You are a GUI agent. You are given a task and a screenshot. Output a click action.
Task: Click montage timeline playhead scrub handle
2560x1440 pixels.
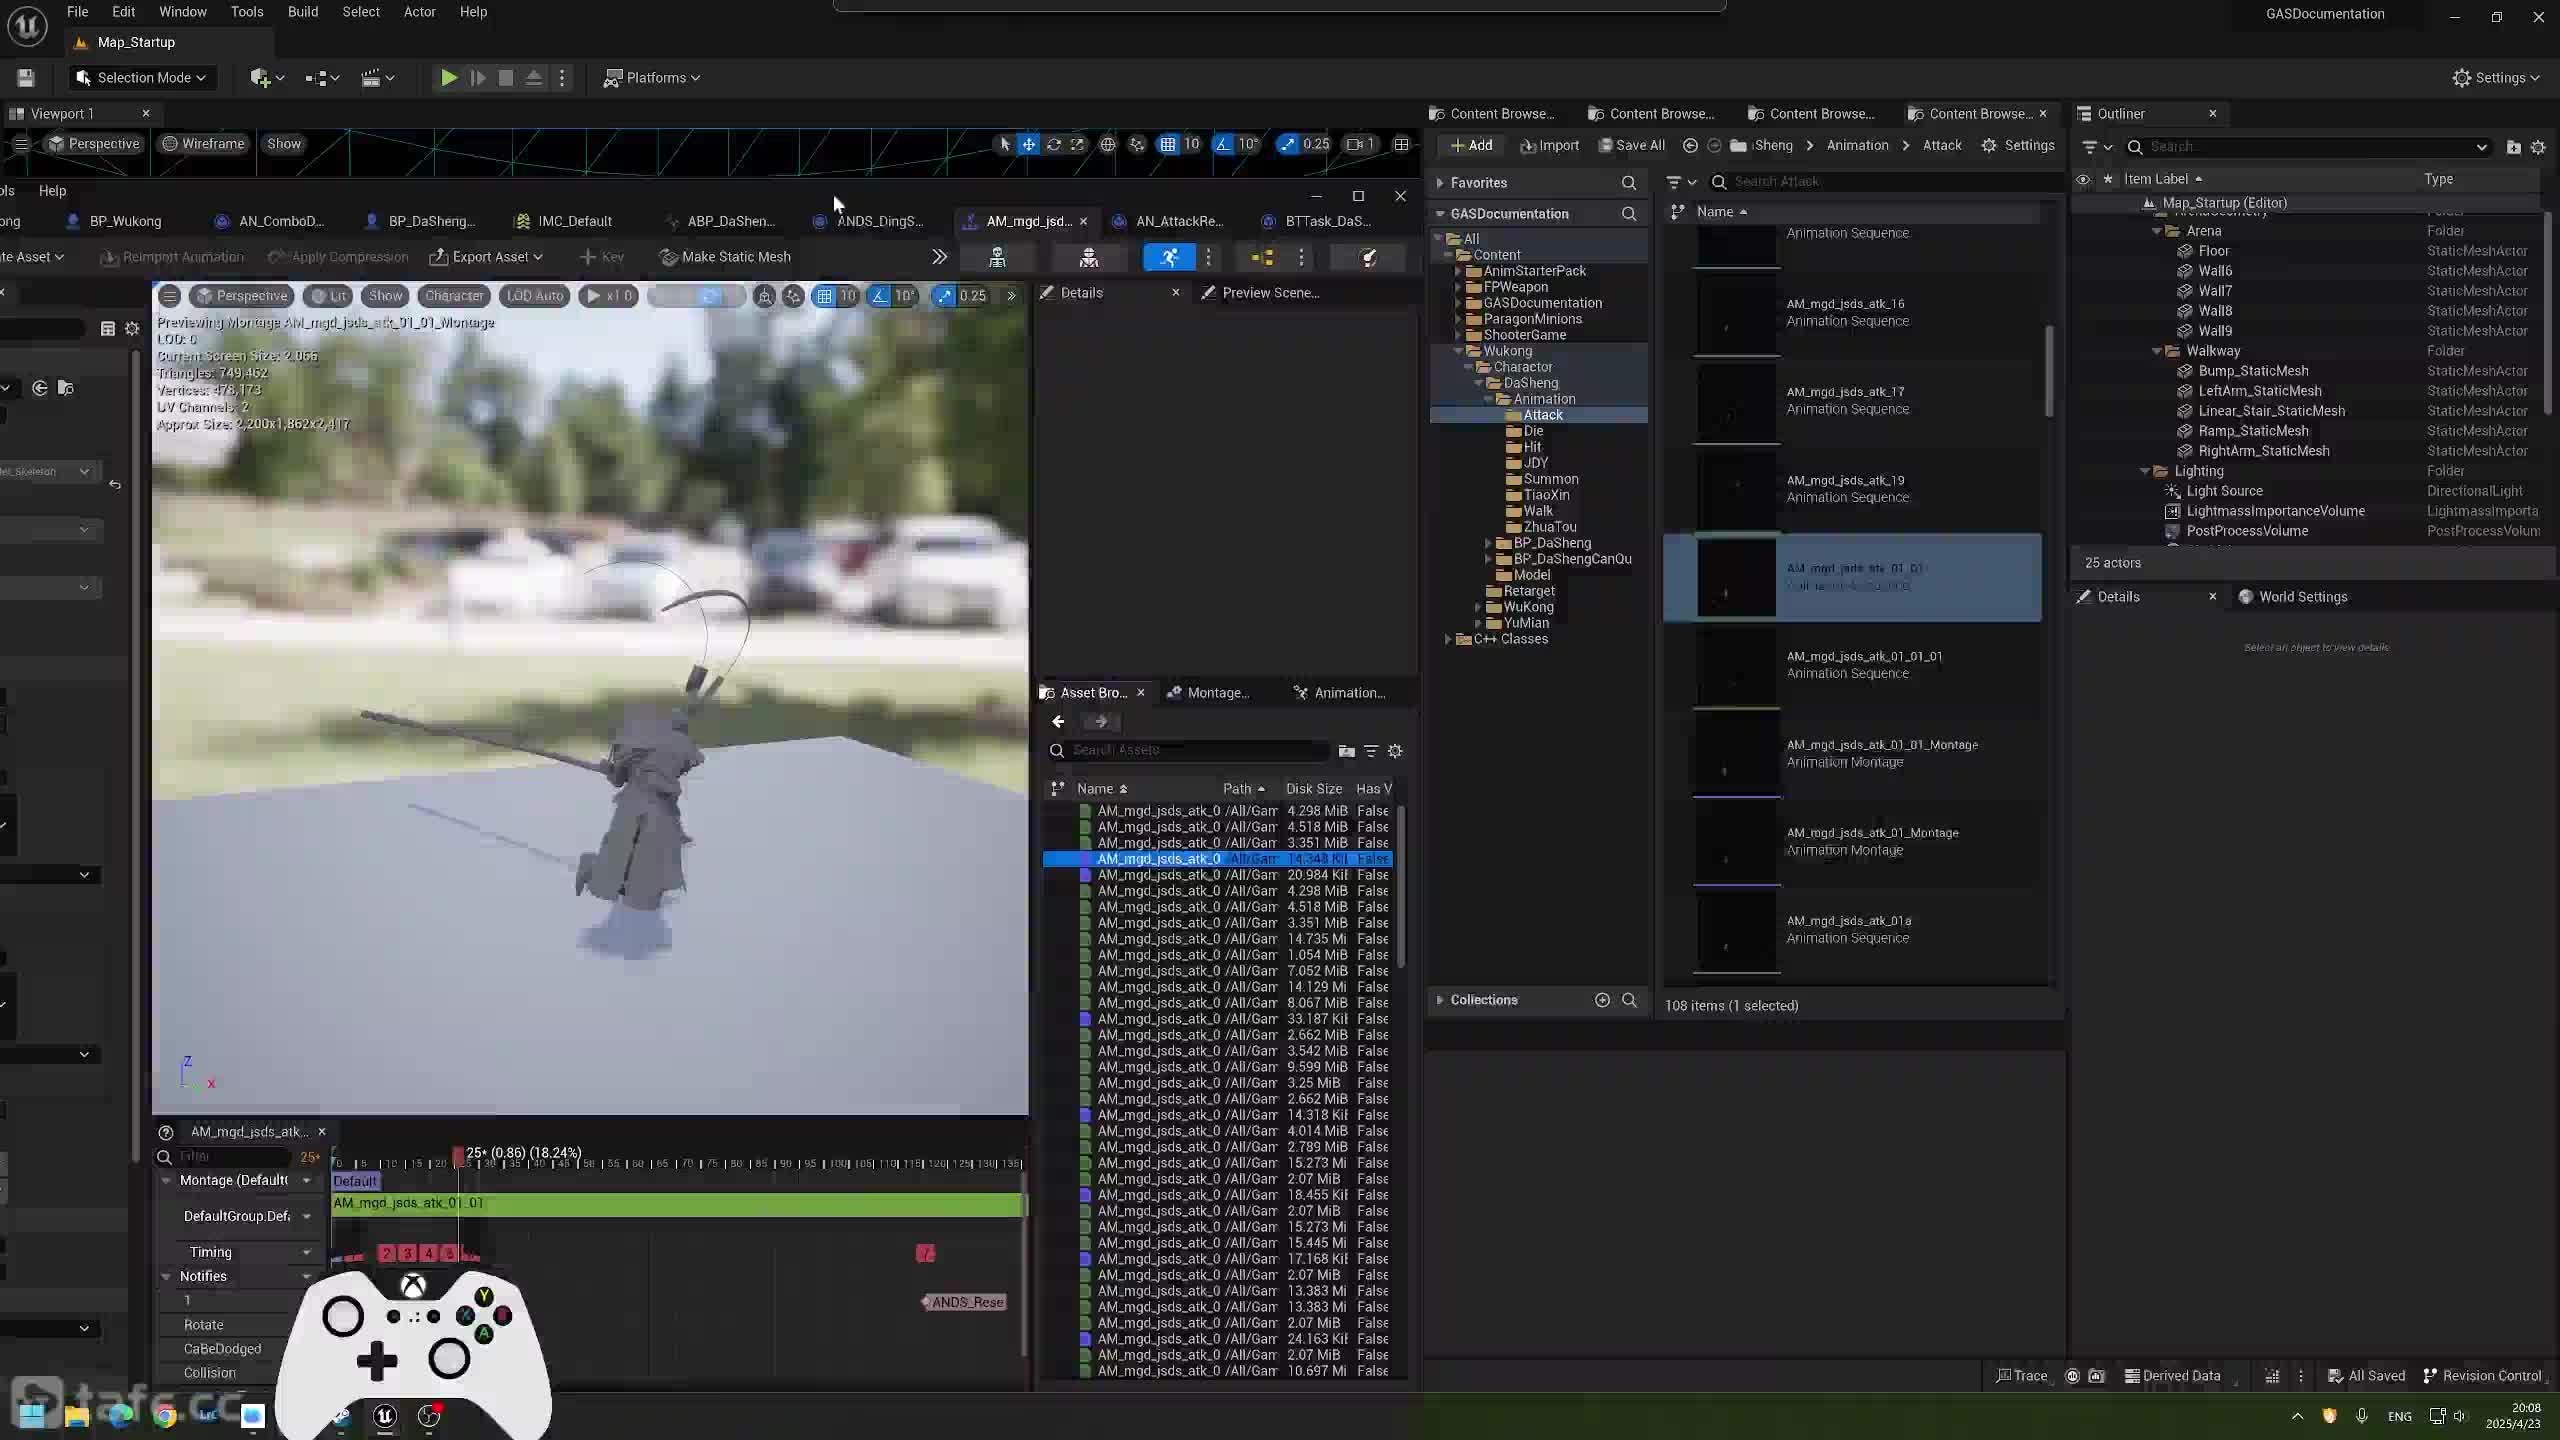pyautogui.click(x=458, y=1157)
